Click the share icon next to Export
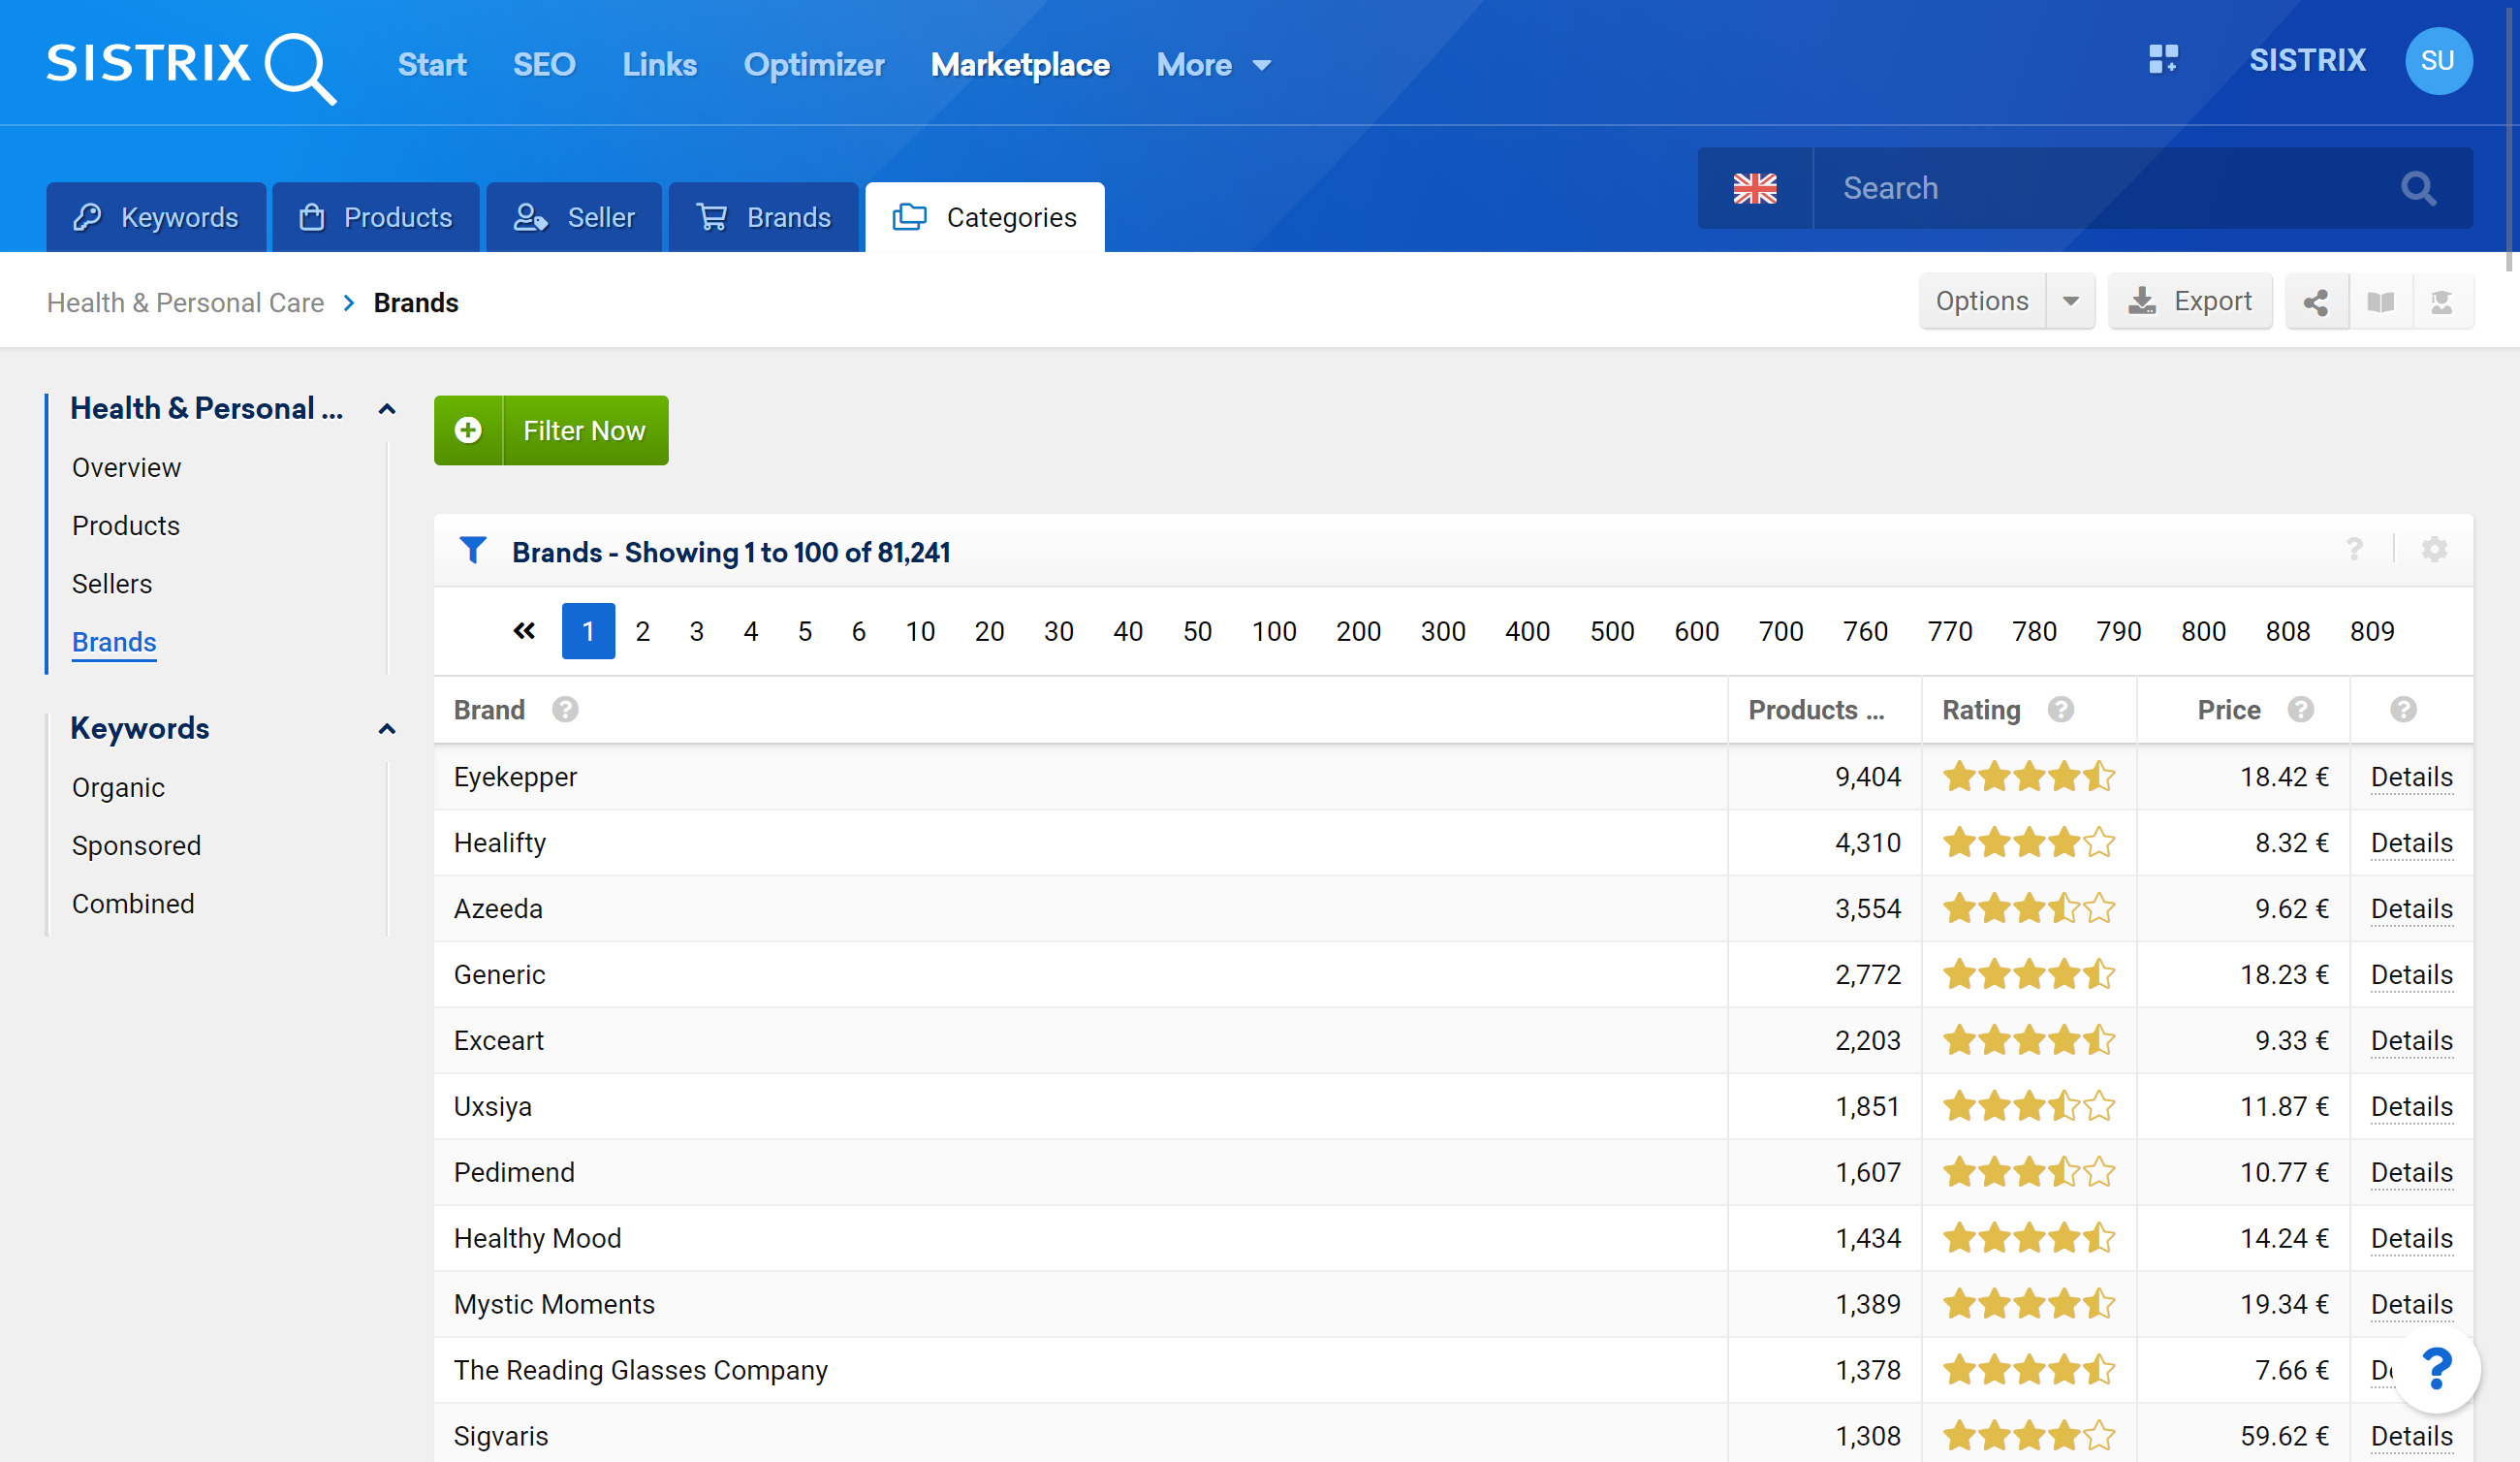Viewport: 2520px width, 1462px height. pyautogui.click(x=2318, y=302)
